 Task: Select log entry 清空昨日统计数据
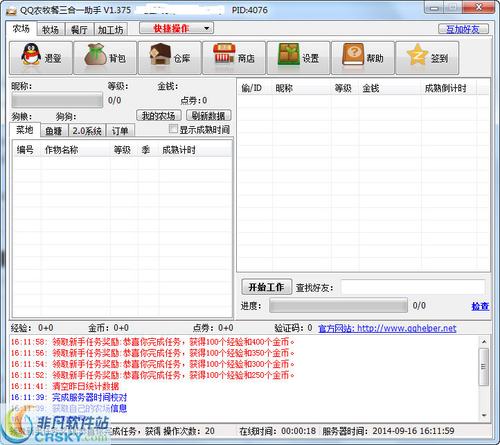[x=65, y=386]
